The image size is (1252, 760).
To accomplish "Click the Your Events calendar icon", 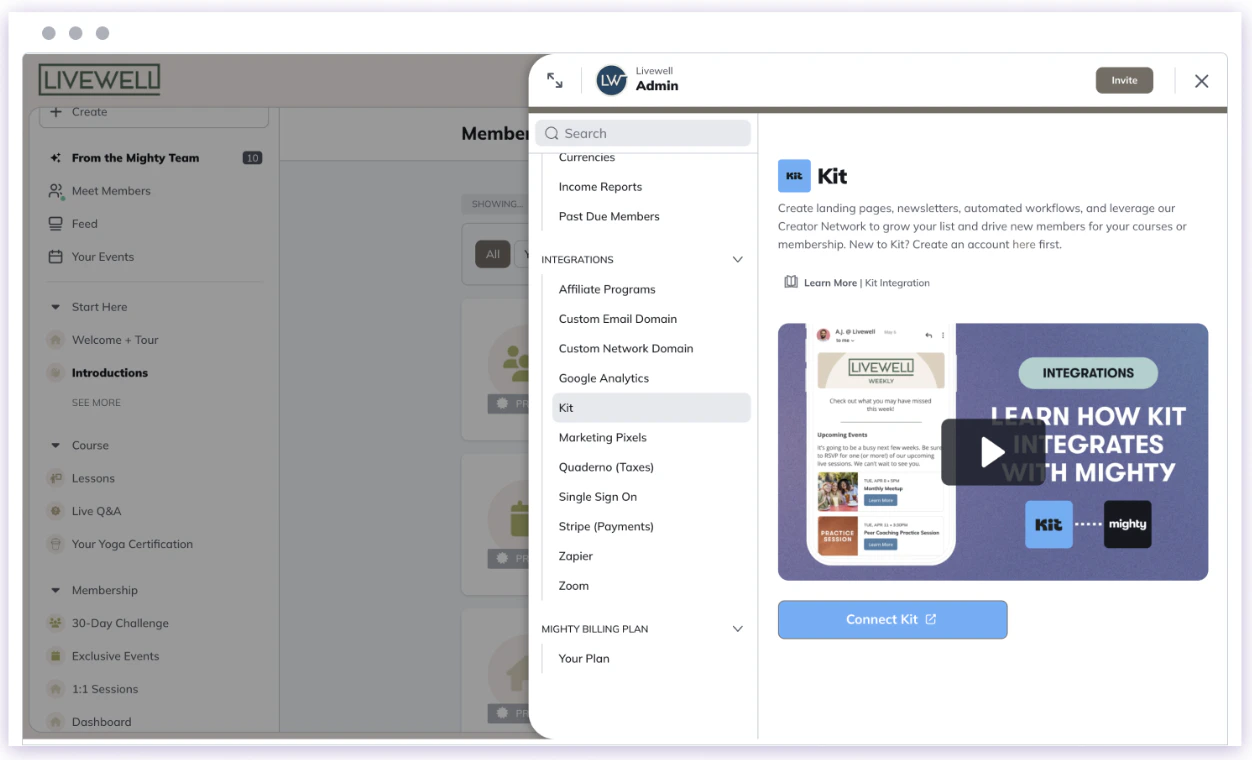I will click(x=55, y=257).
